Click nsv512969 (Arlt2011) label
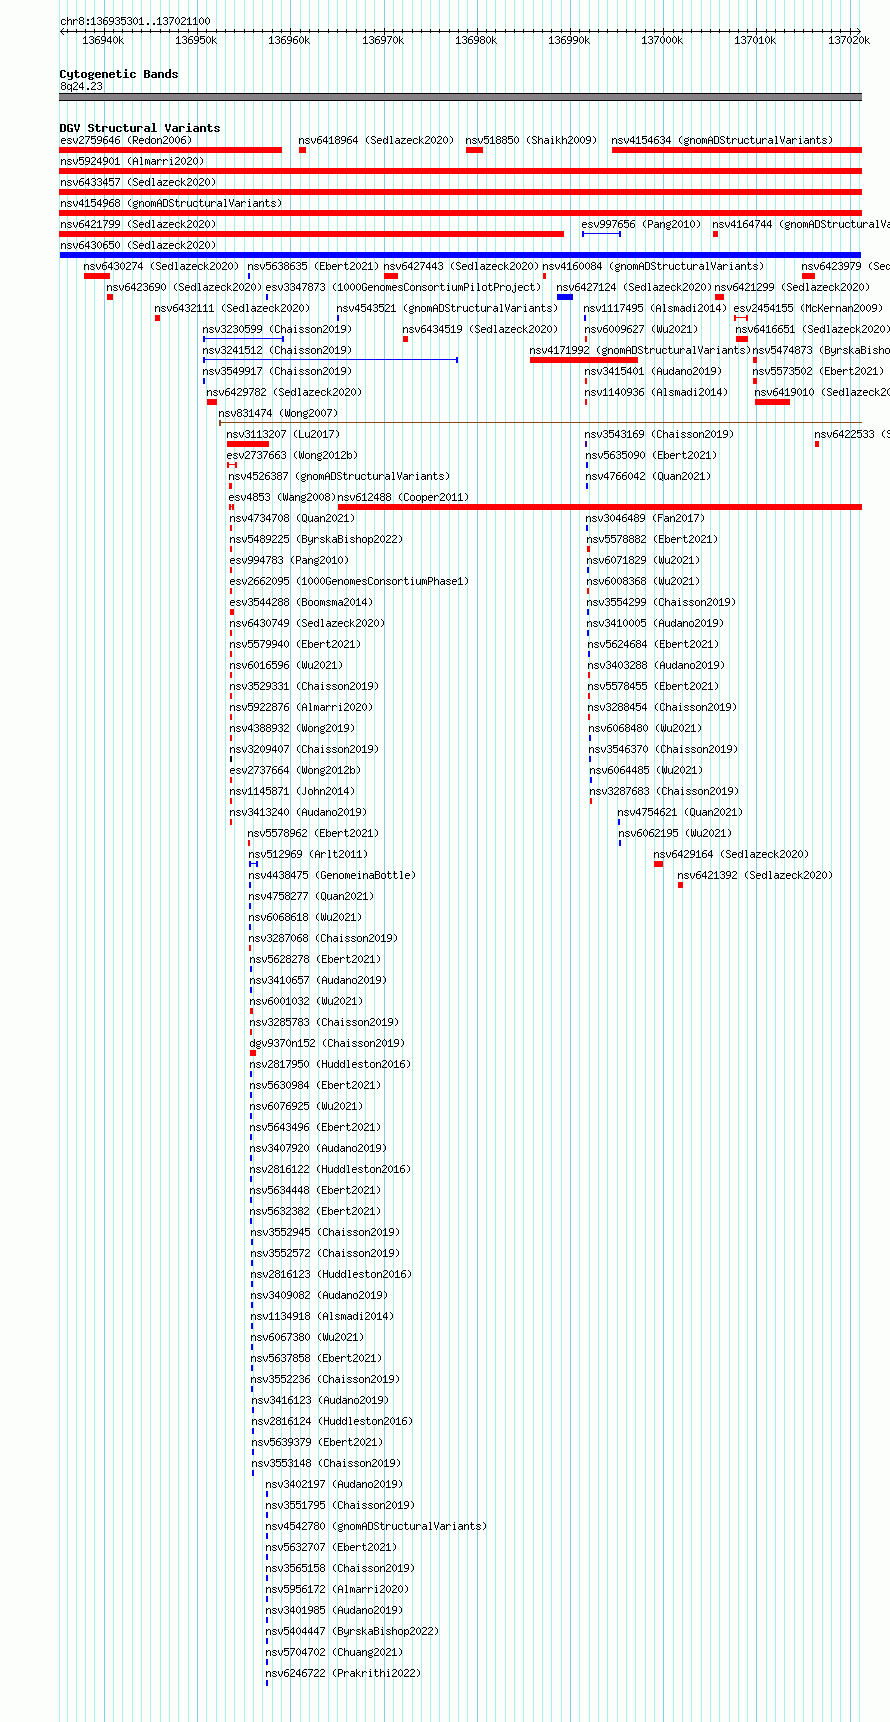890x1722 pixels. click(309, 855)
